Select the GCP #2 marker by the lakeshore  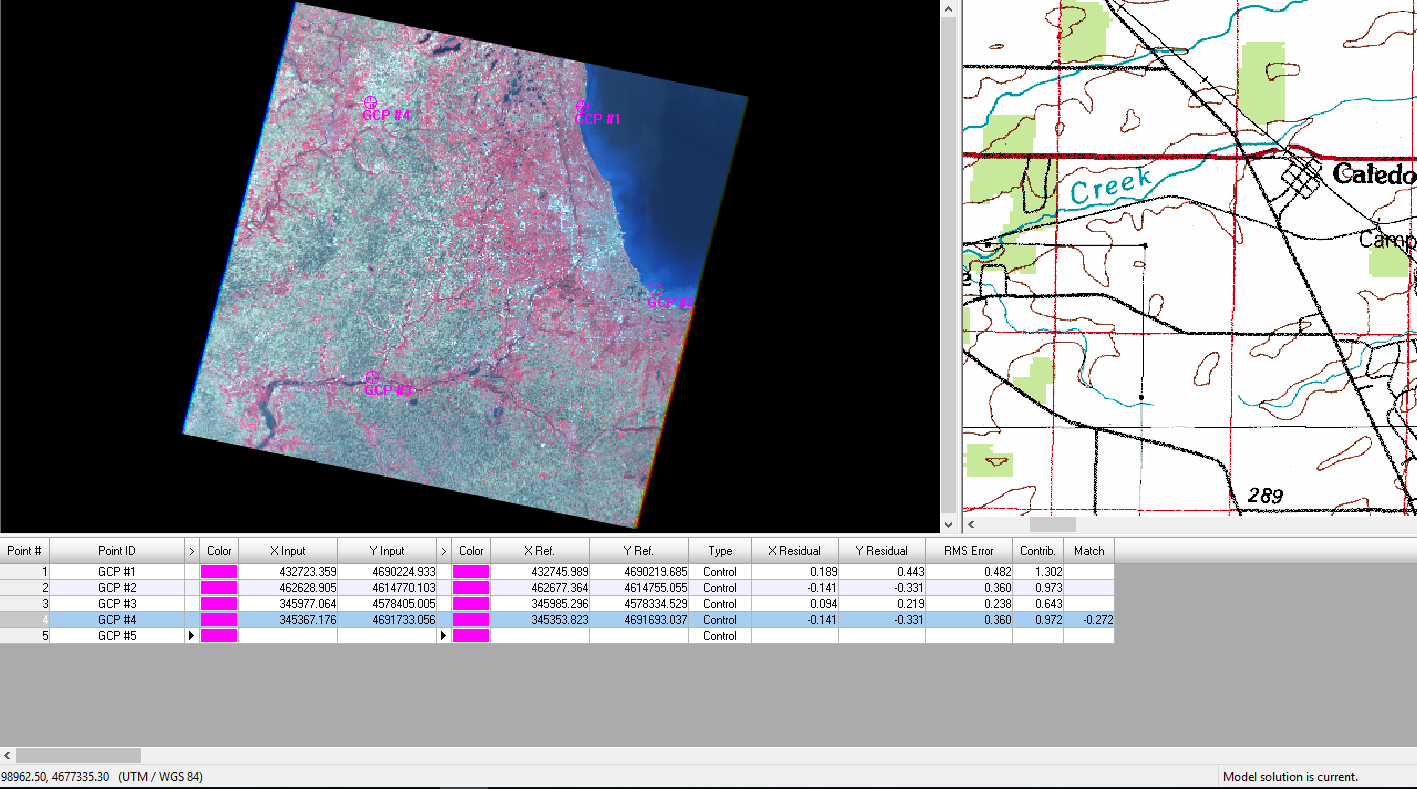(x=655, y=290)
